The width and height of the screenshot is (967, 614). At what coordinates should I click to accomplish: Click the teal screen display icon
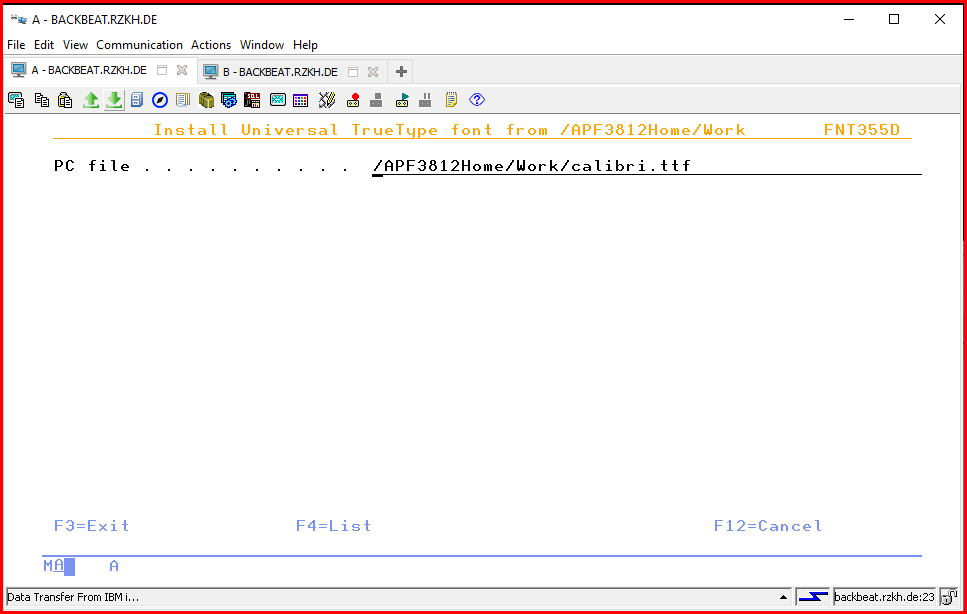tap(278, 100)
